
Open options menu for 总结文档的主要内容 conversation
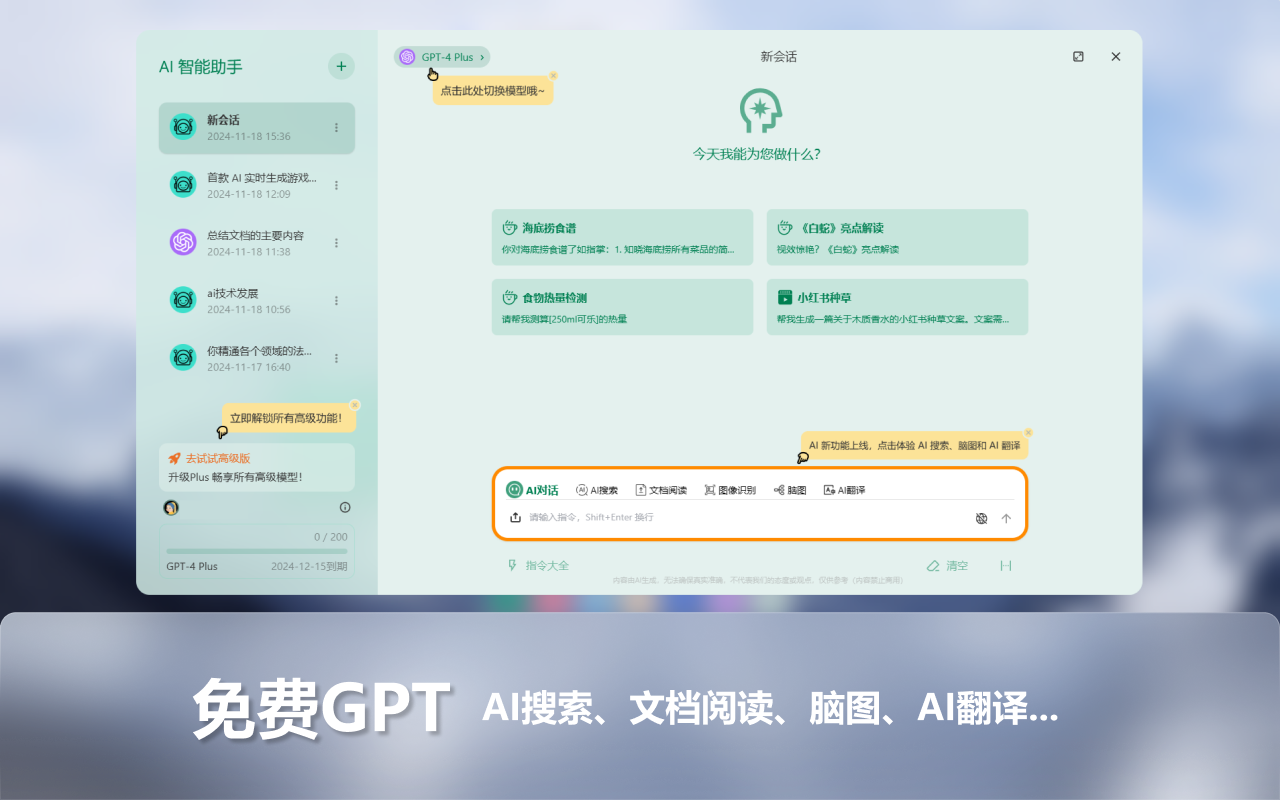tap(337, 243)
